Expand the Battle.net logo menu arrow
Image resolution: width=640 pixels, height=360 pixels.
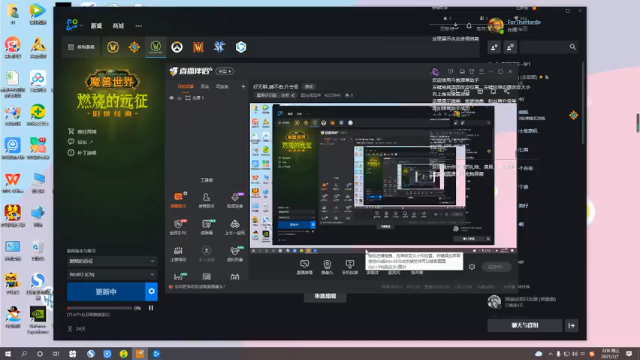82,26
